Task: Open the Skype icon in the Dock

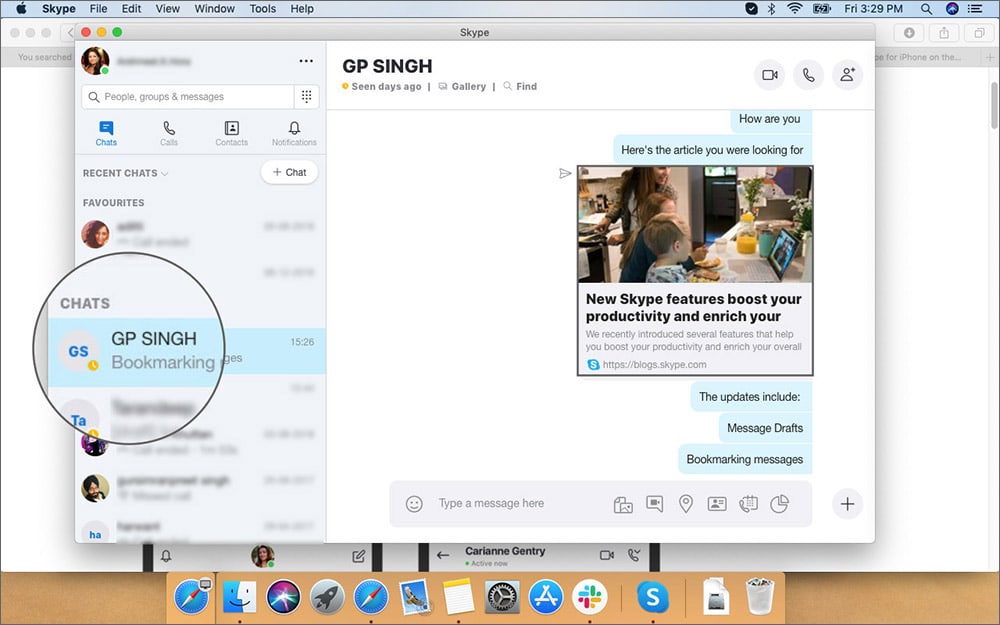Action: (x=653, y=597)
